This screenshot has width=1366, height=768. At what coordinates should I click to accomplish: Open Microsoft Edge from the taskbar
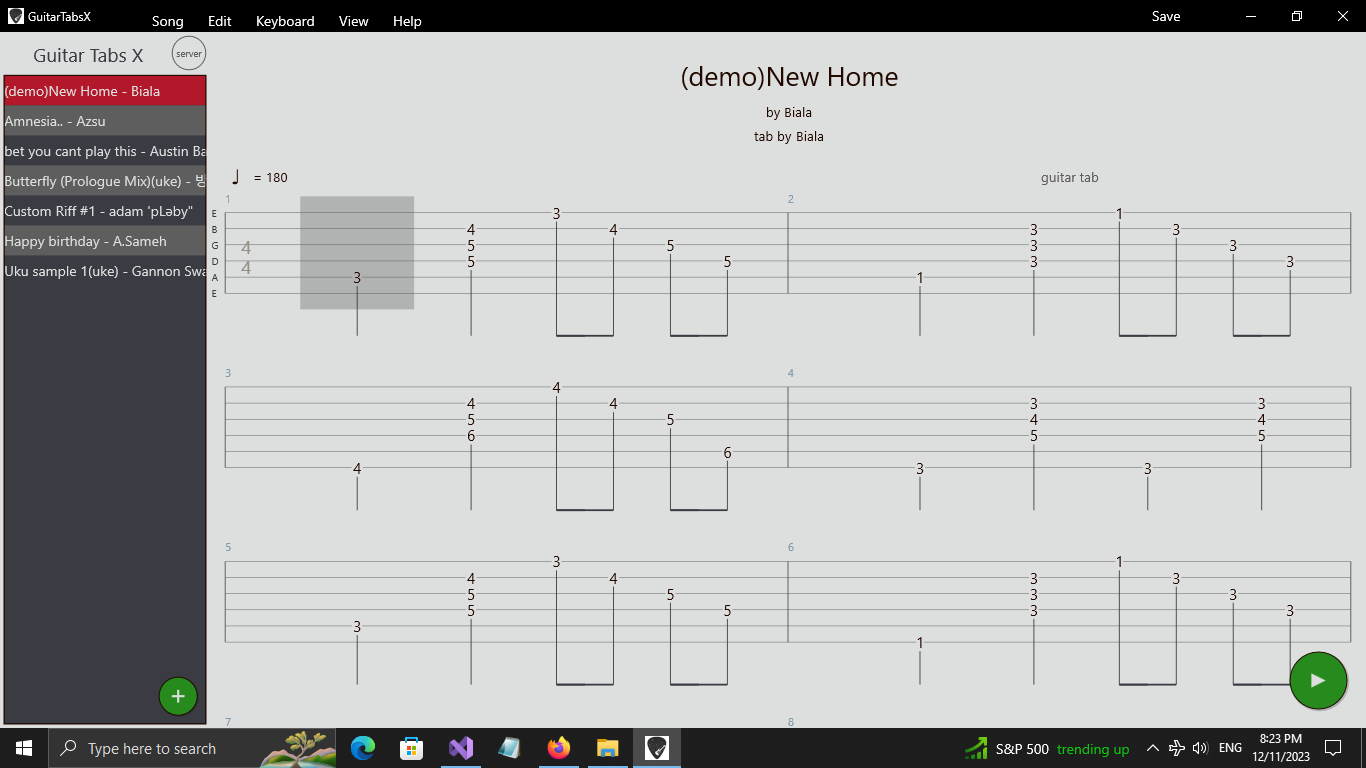363,748
